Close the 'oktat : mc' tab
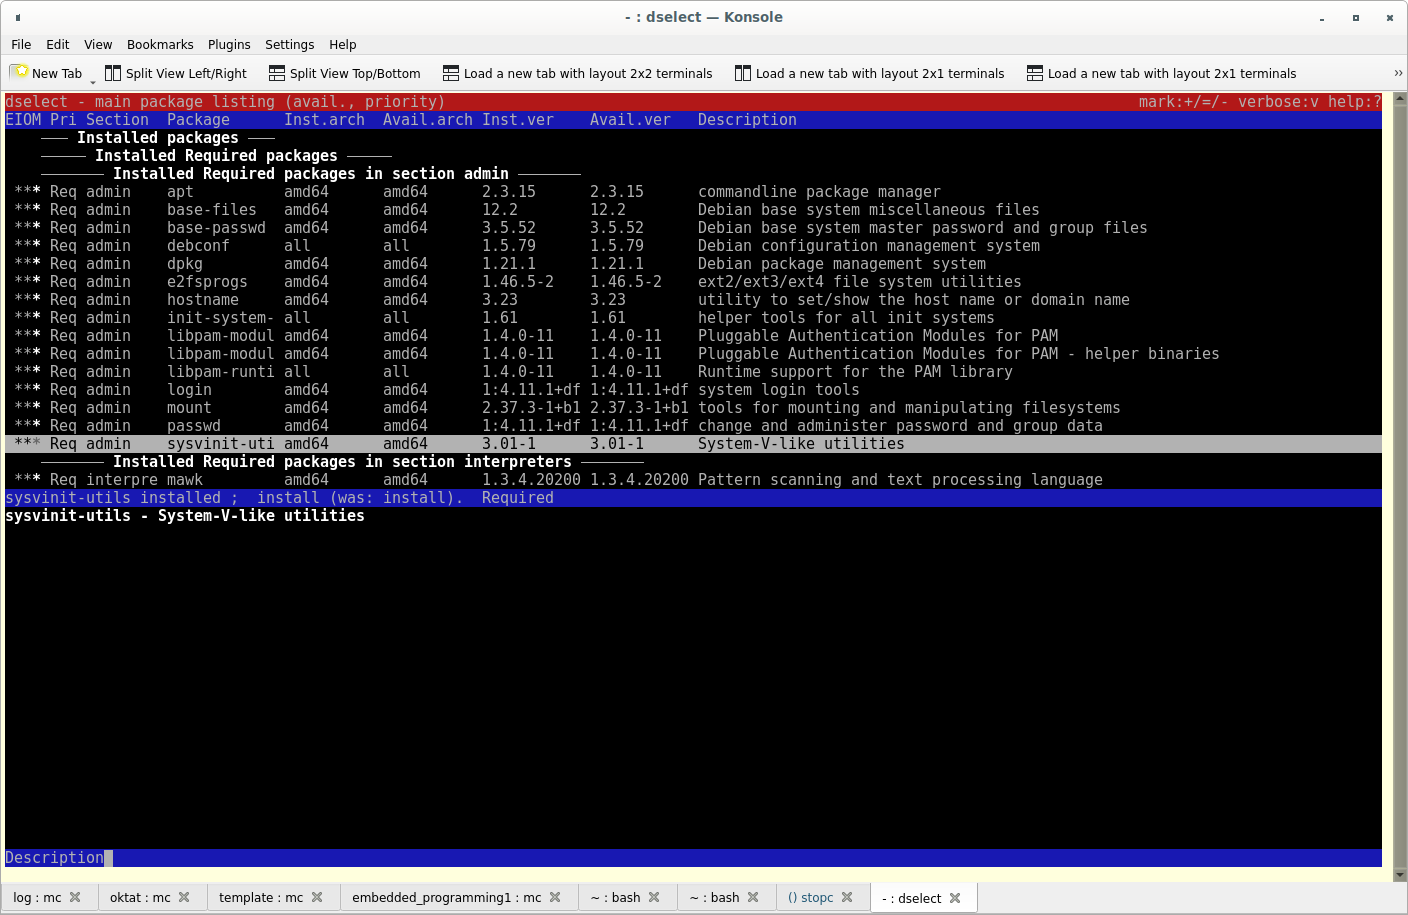Screen dimensions: 1408x915 (x=184, y=897)
